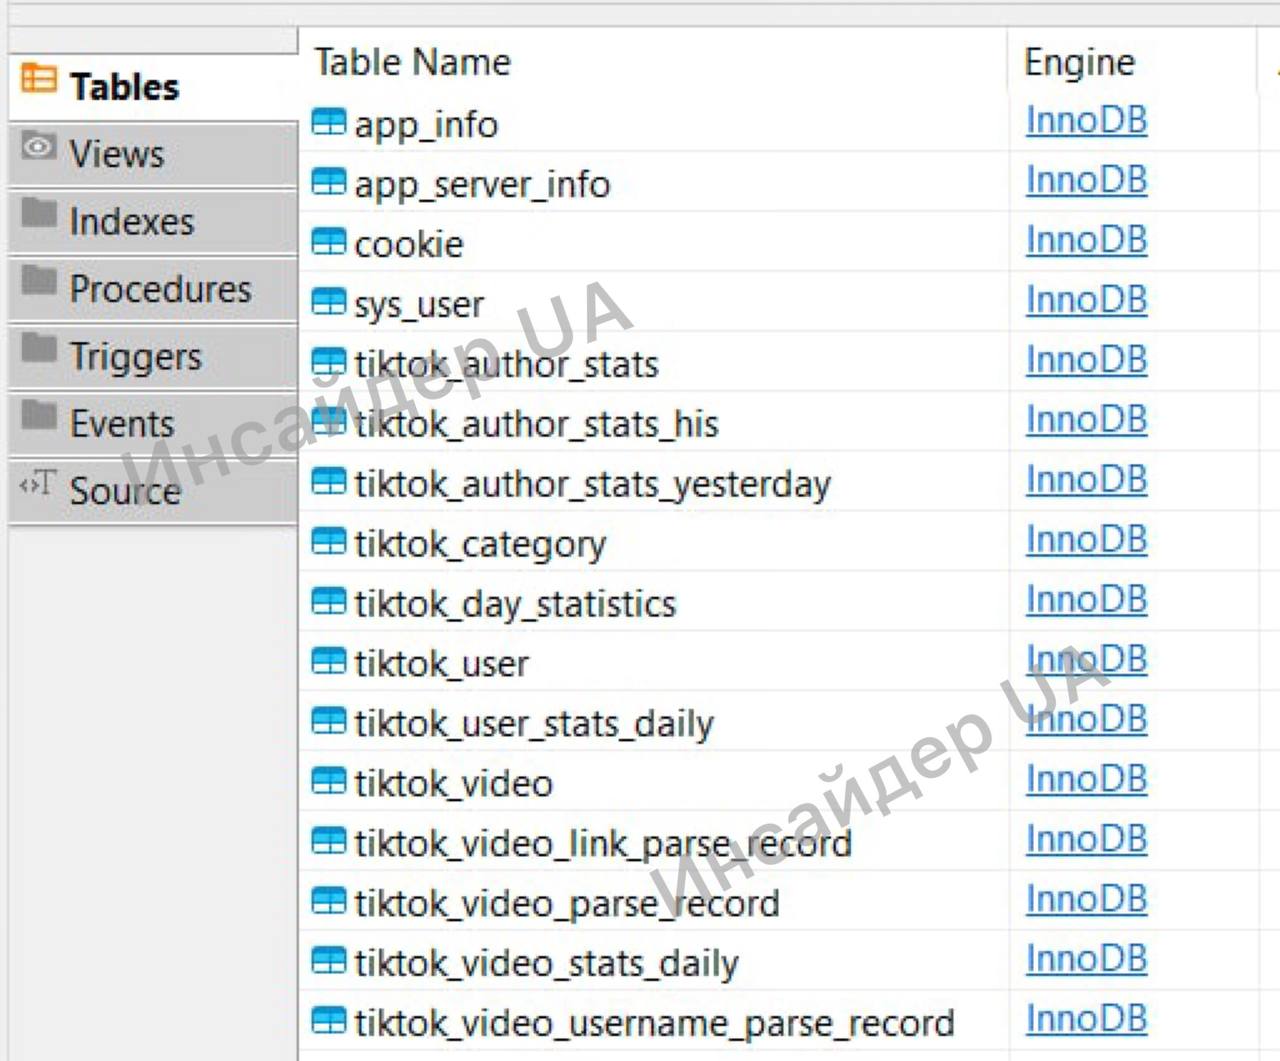Open the Tables tab

tap(124, 87)
